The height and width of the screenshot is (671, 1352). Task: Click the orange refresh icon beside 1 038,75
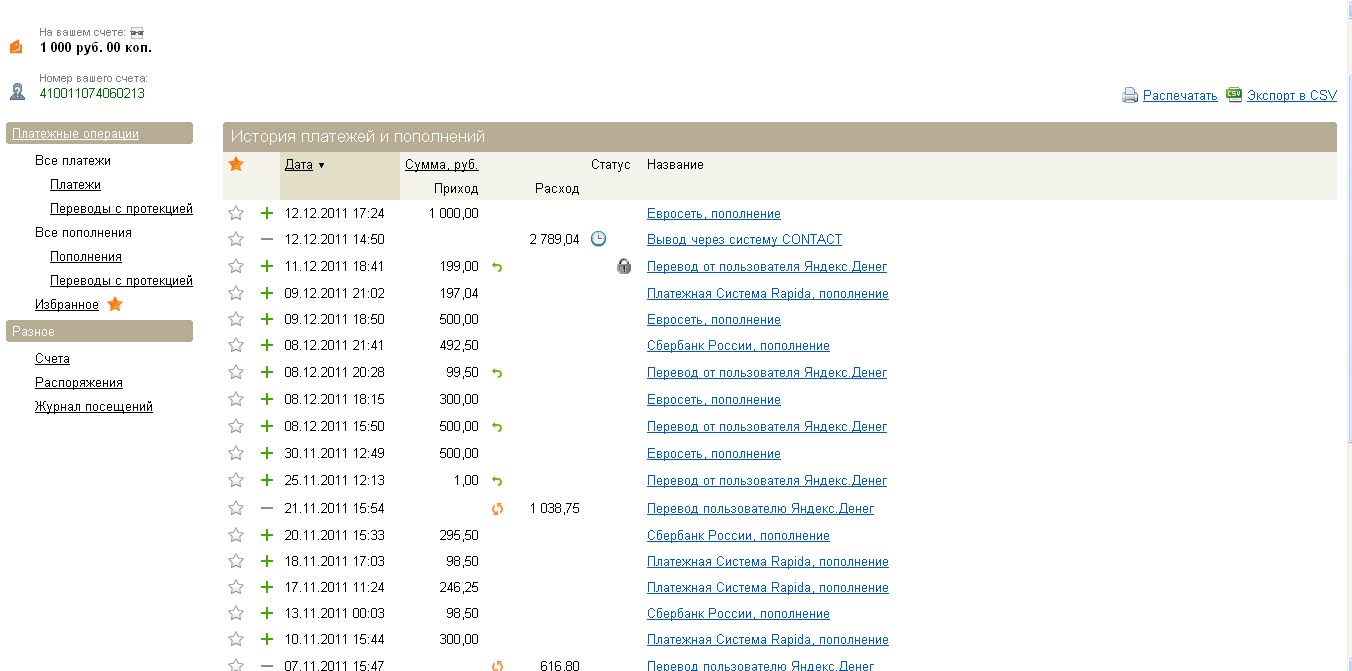tap(497, 509)
